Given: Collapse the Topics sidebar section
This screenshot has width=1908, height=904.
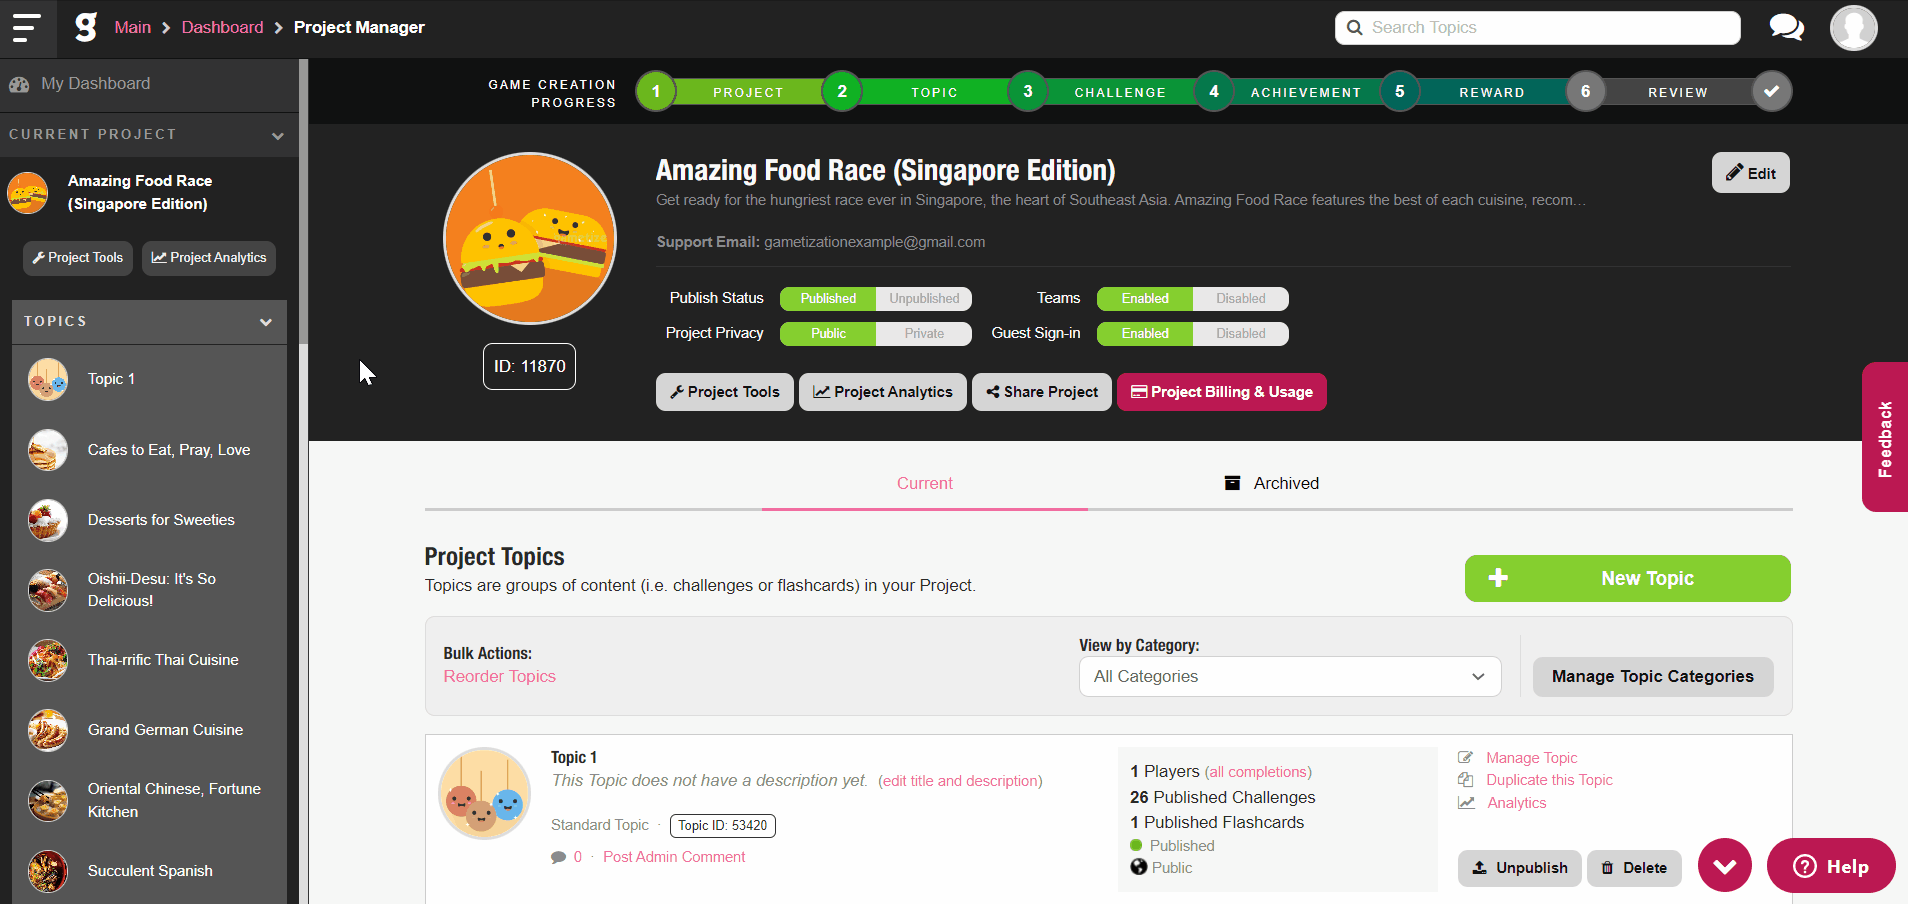Looking at the screenshot, I should pos(266,322).
